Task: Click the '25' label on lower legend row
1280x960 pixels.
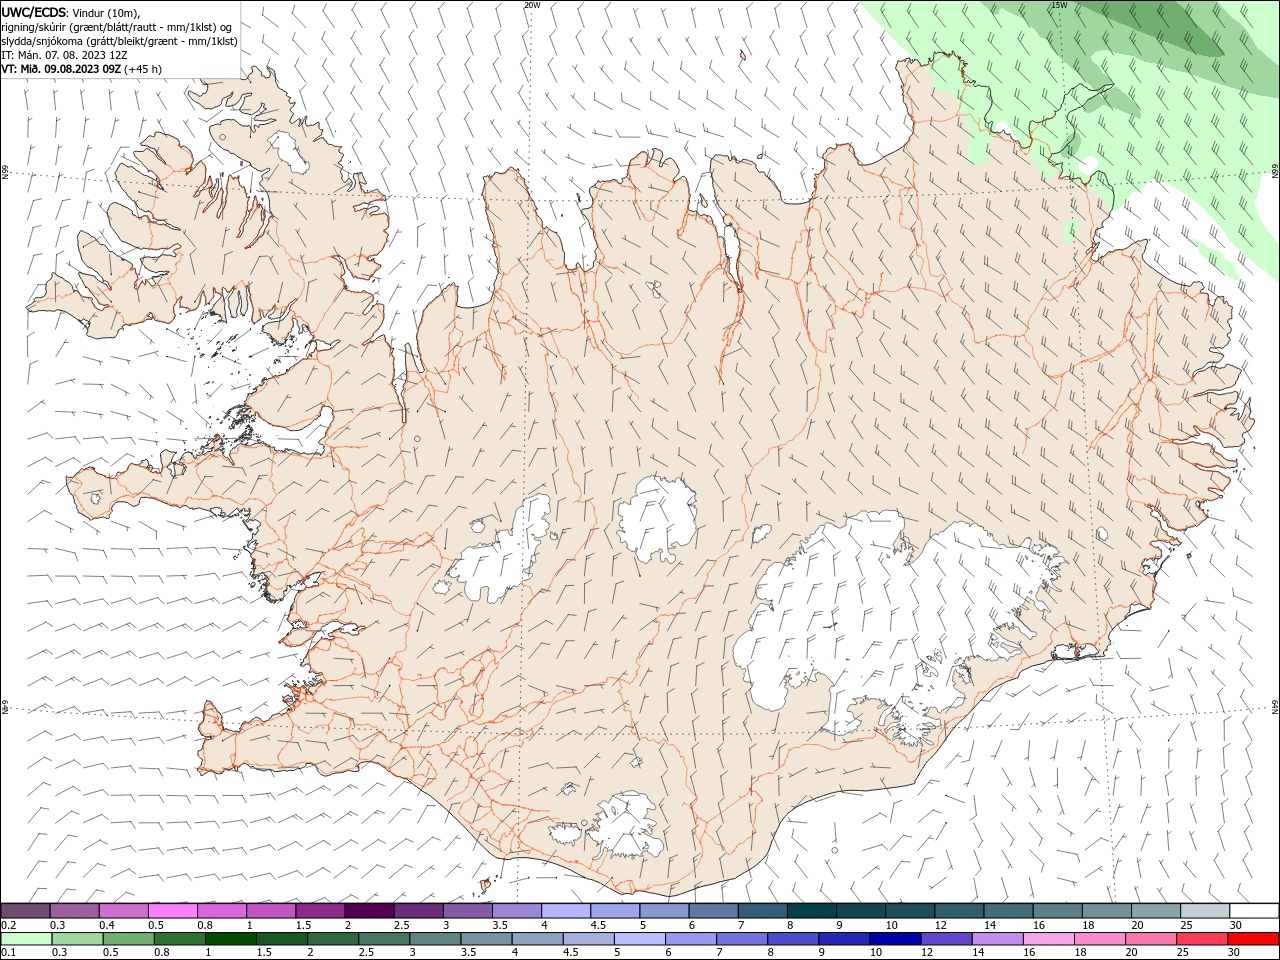Action: point(1181,953)
